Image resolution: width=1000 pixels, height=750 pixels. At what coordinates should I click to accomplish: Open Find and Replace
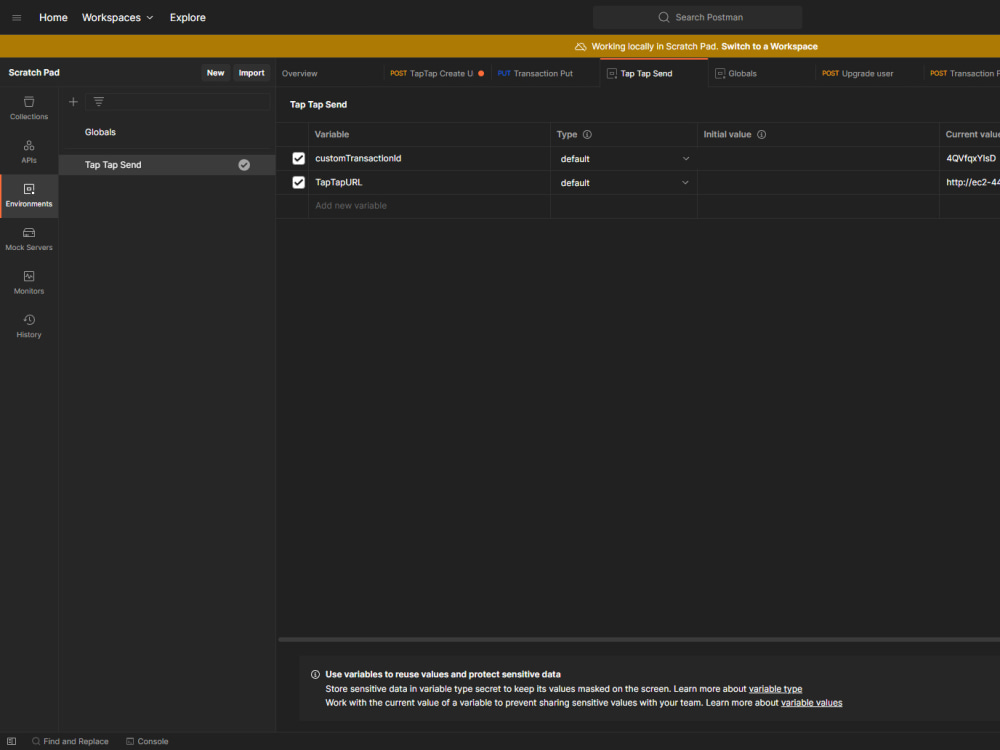point(70,741)
